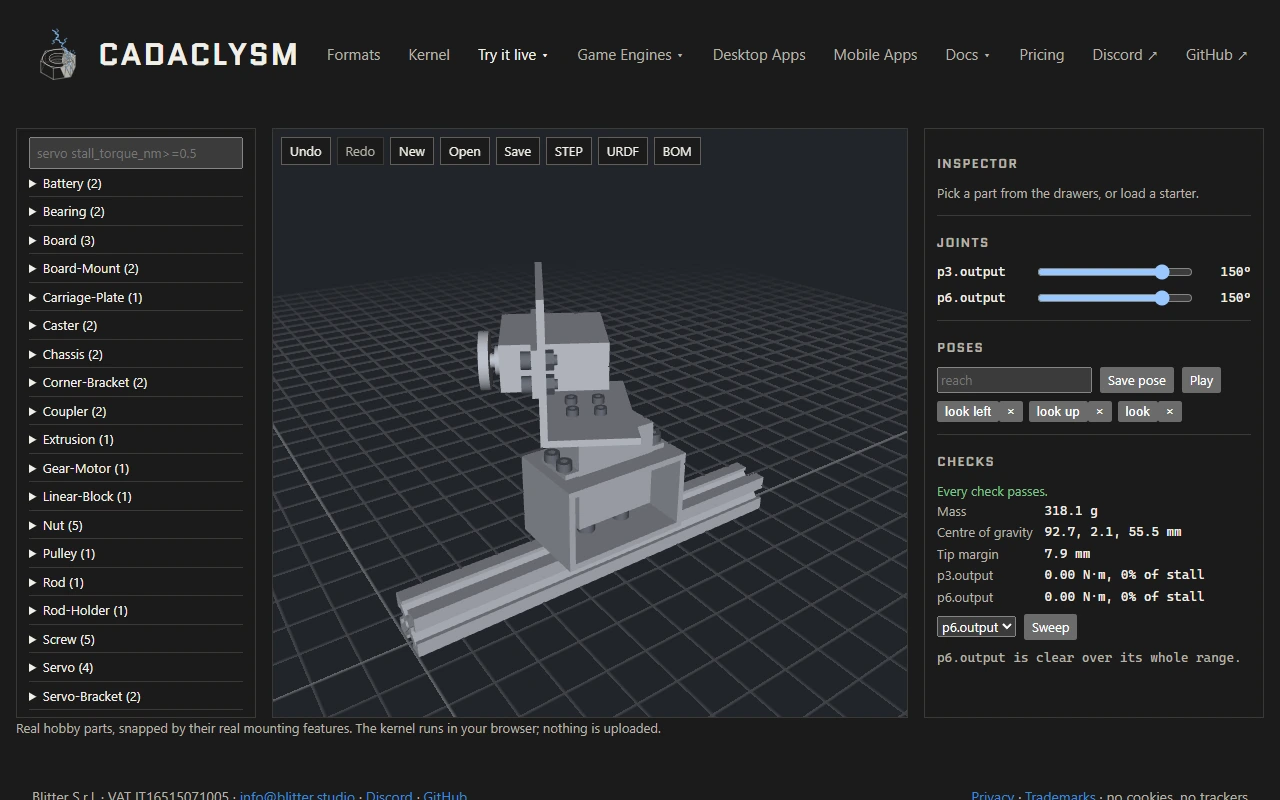Expand the Battery drawer triangle
Viewport: 1280px width, 800px height.
(33, 183)
